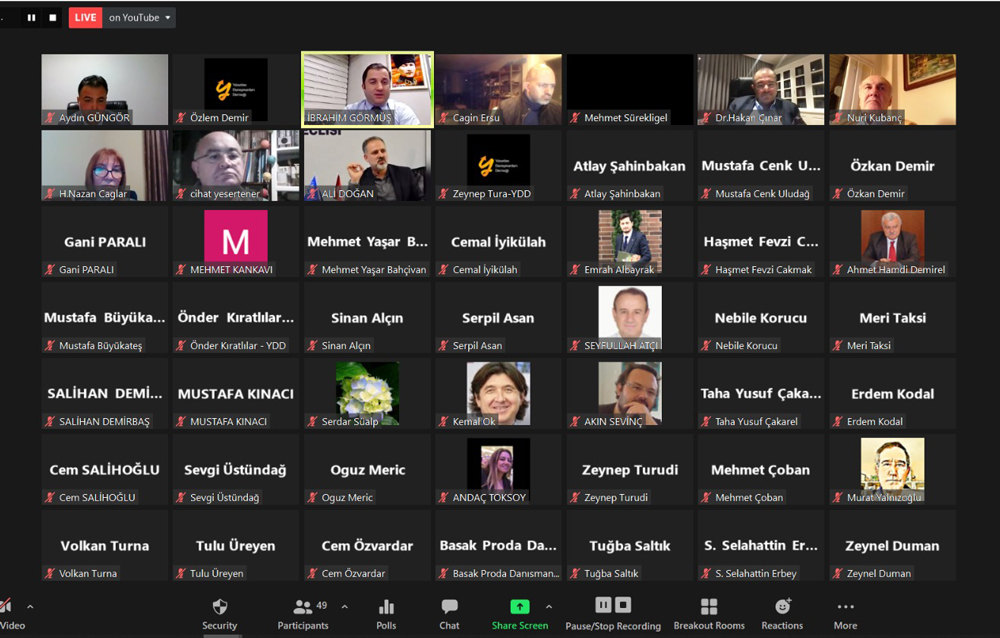The width and height of the screenshot is (1000, 638).
Task: Click the Pause/Stop Recording button
Action: [613, 613]
